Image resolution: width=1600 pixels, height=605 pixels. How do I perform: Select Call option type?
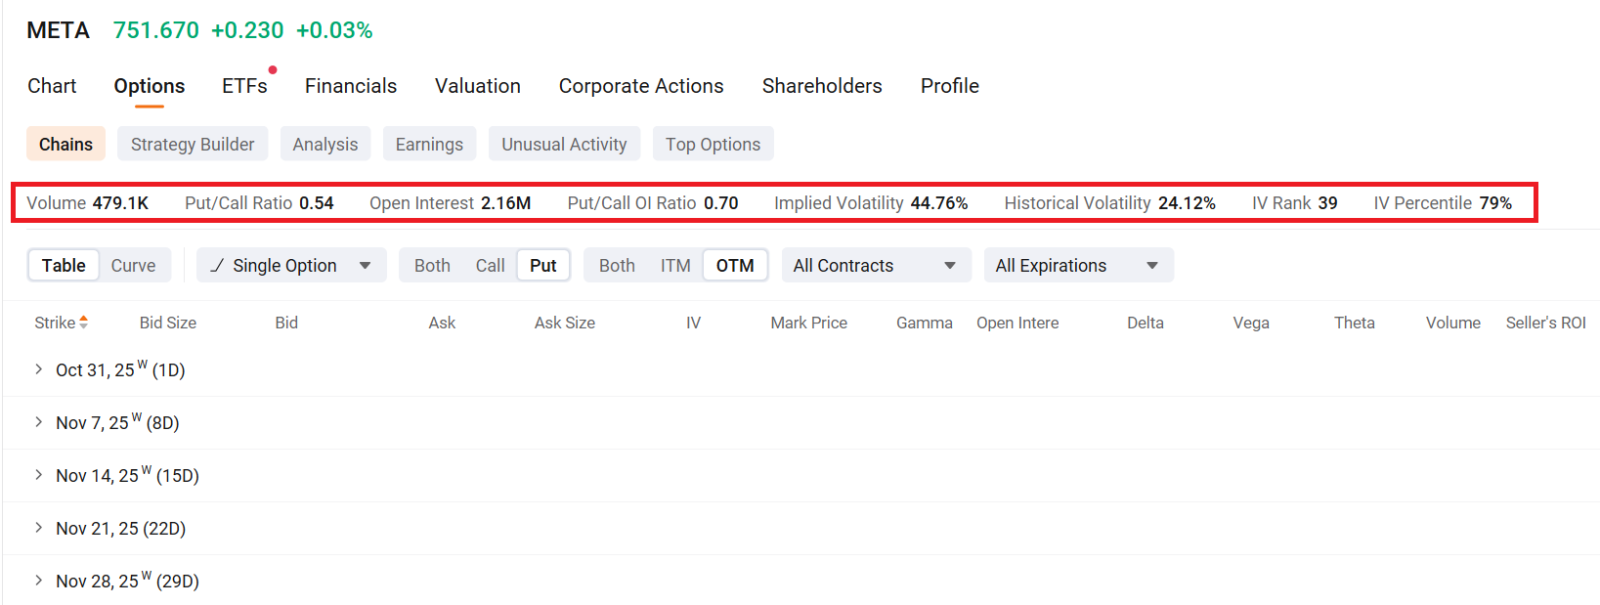490,265
